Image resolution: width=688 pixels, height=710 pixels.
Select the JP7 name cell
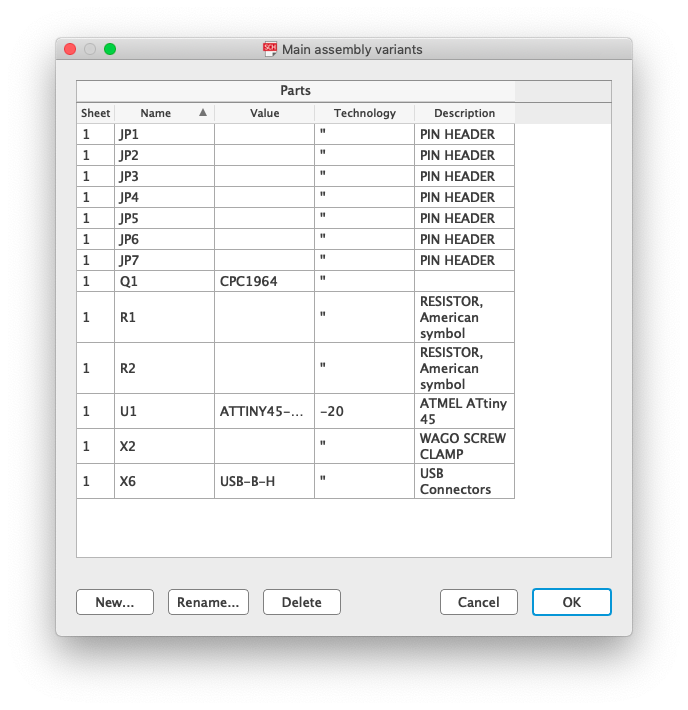tap(164, 260)
